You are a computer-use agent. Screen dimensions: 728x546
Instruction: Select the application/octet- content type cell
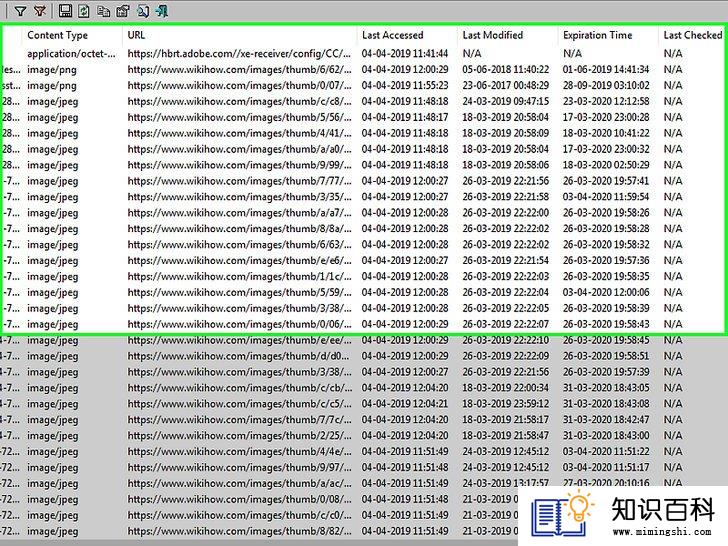pyautogui.click(x=72, y=54)
